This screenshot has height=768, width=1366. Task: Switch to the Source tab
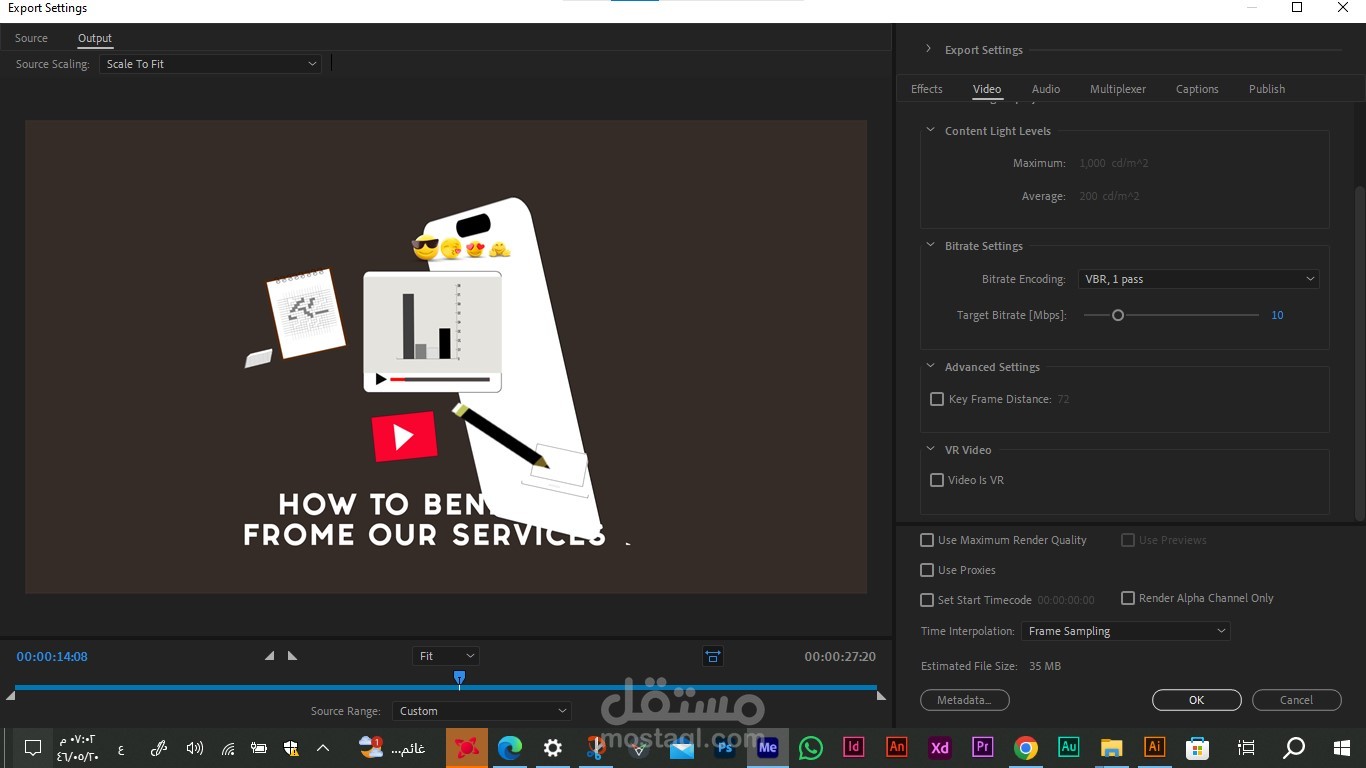[x=31, y=38]
